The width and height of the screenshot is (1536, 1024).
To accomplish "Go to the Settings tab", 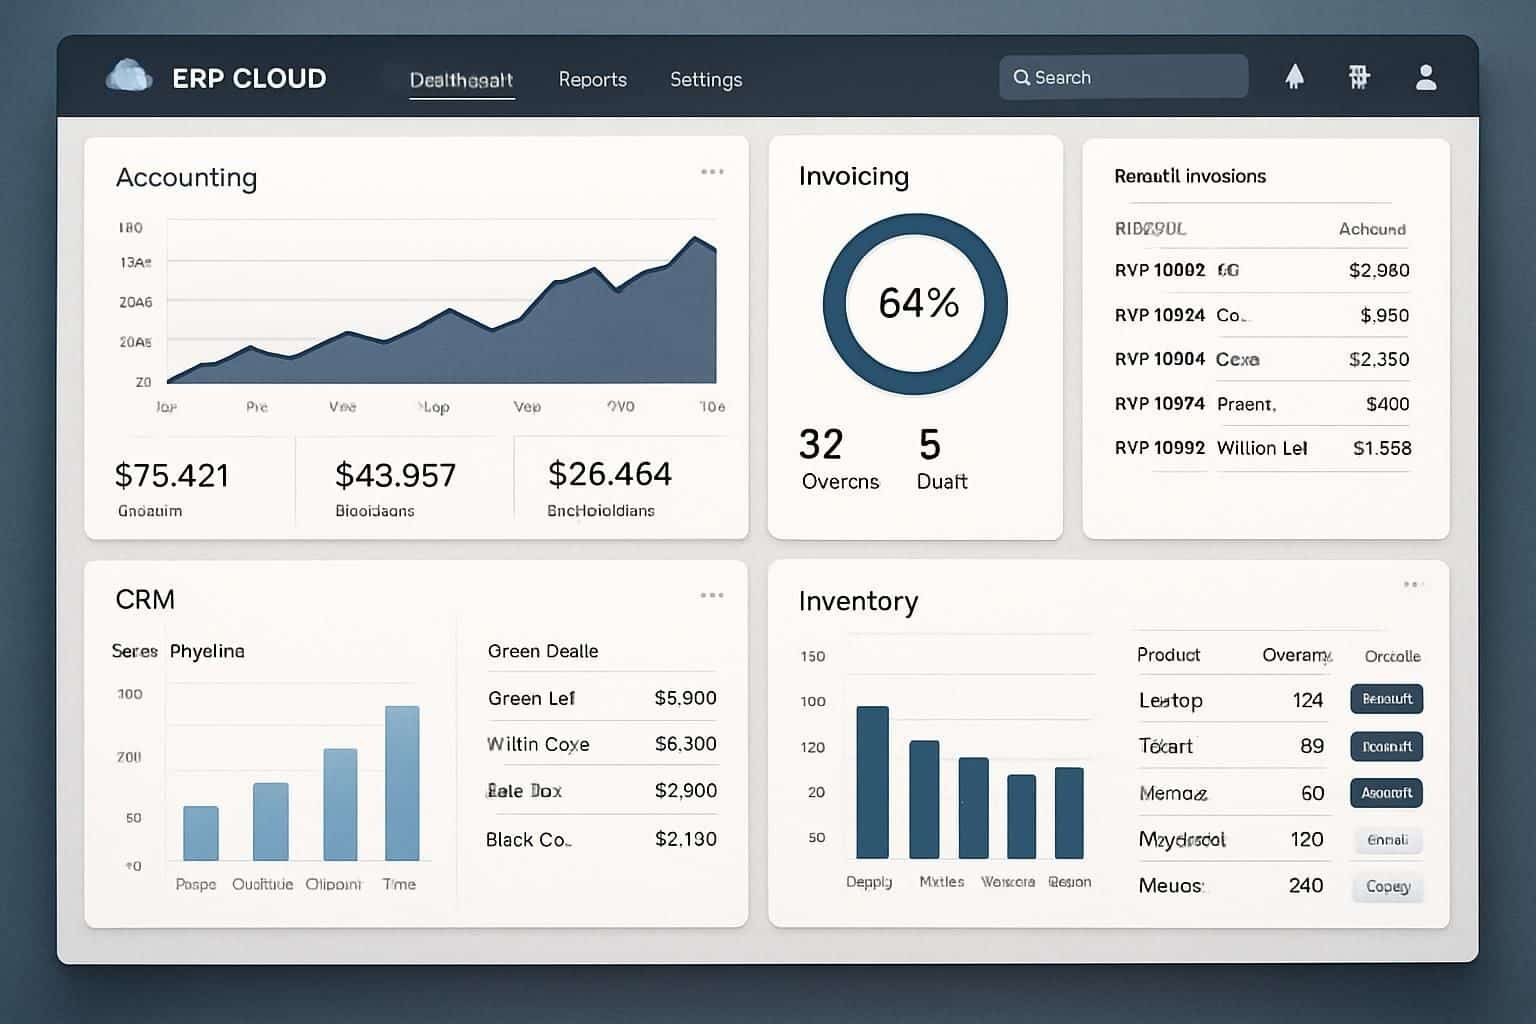I will 706,80.
